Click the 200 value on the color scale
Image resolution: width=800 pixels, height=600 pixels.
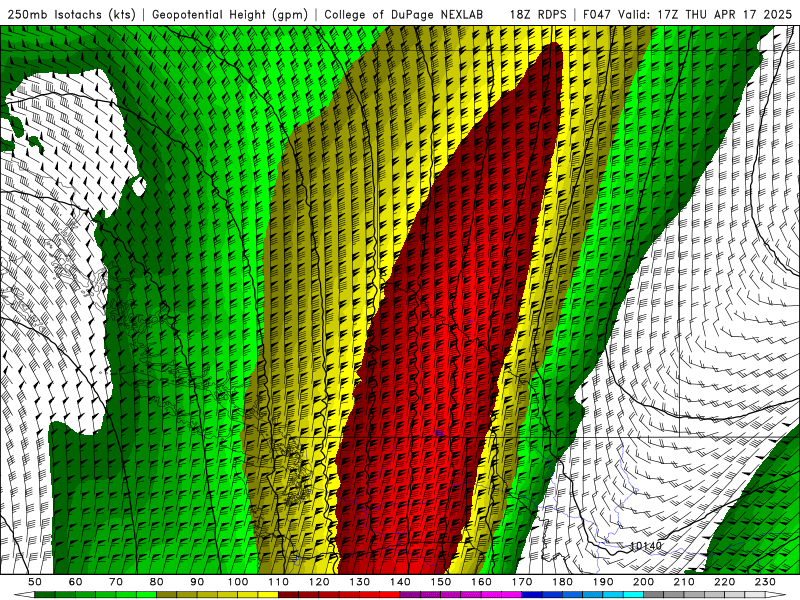(x=644, y=582)
